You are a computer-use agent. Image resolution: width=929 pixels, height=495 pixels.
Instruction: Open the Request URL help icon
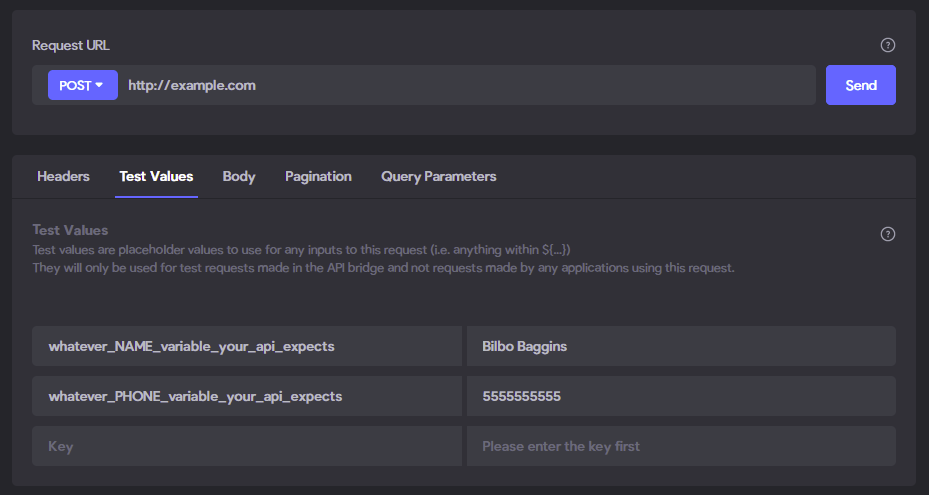887,45
